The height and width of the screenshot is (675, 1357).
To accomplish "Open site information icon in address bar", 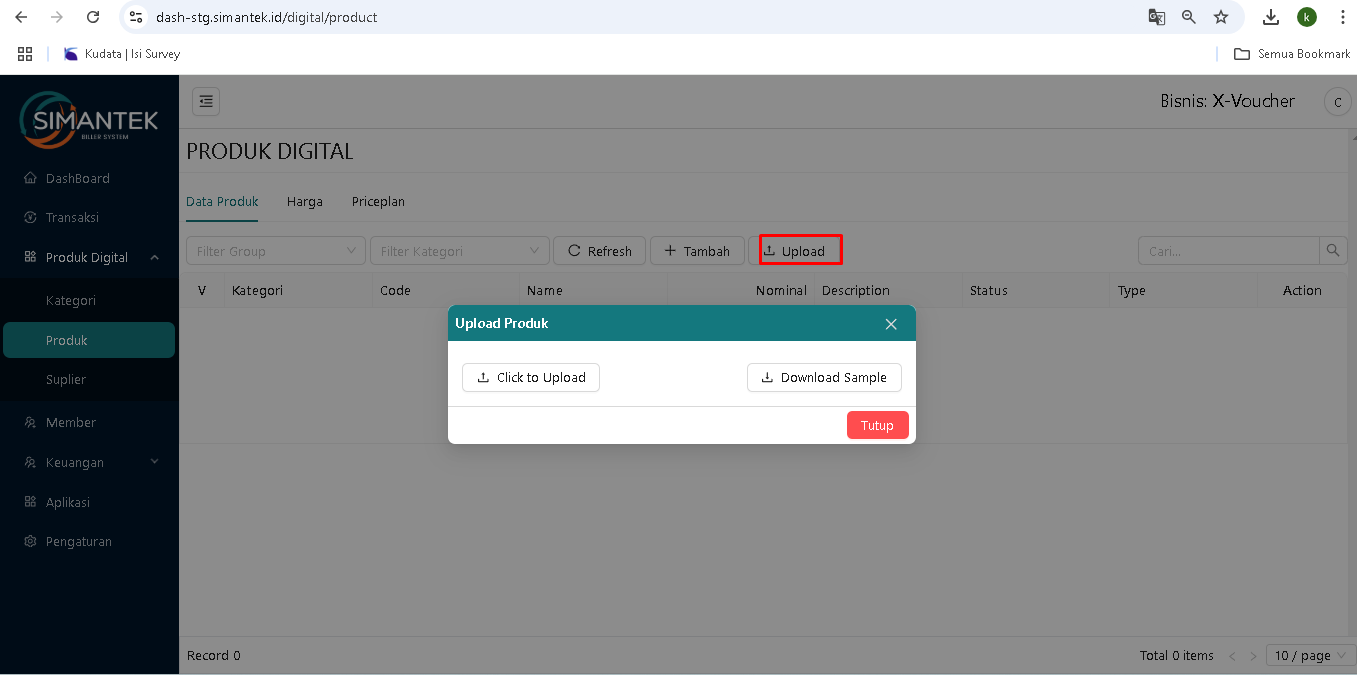I will click(x=138, y=17).
